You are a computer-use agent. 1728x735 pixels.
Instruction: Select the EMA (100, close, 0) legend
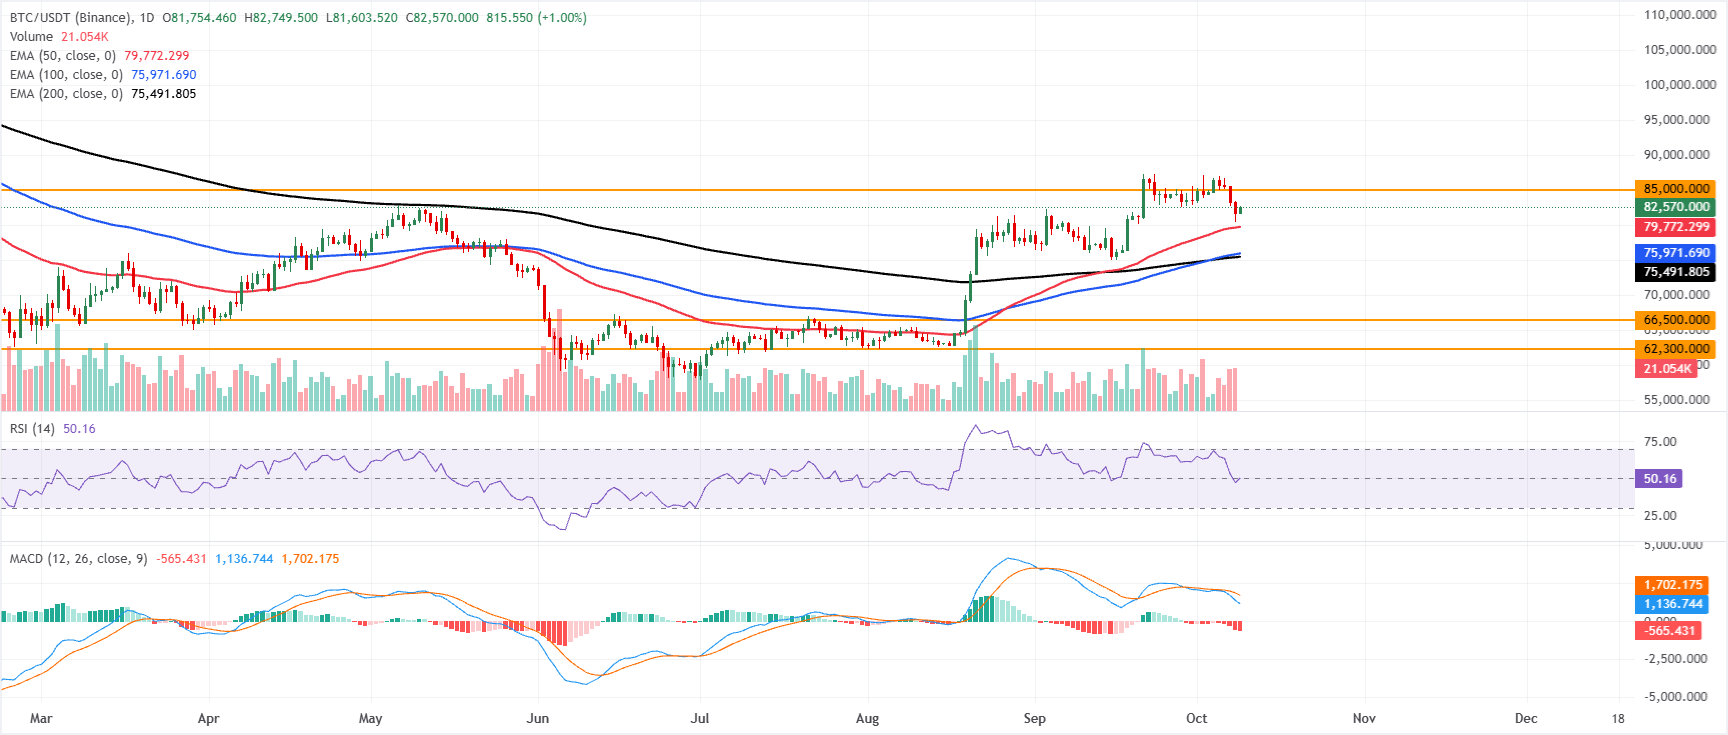tap(103, 75)
